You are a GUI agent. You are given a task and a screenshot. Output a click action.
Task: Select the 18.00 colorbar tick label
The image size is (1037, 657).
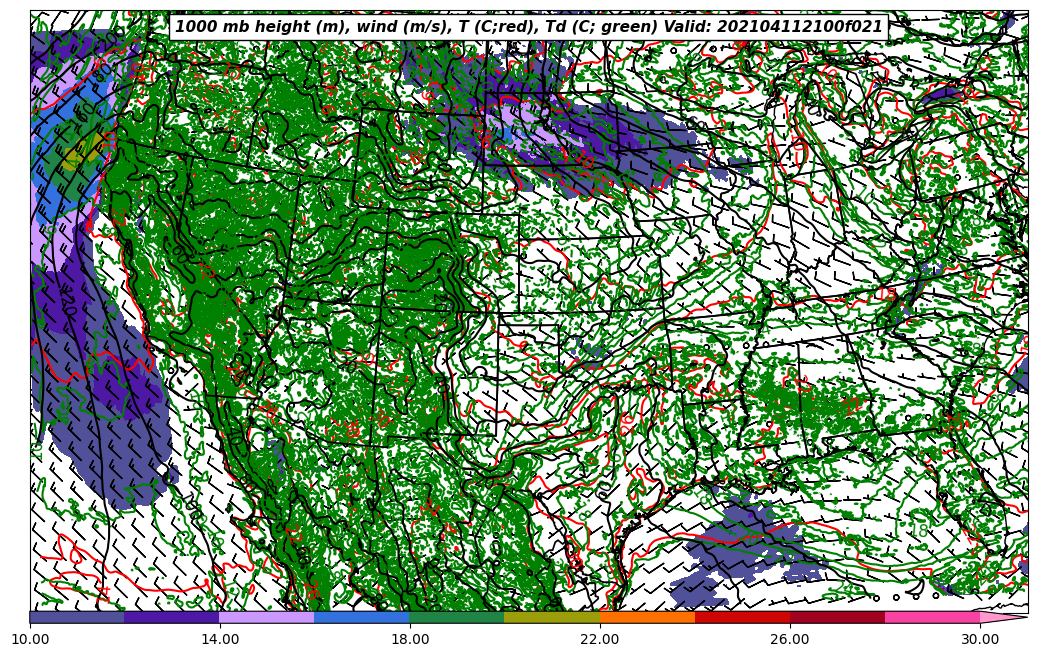click(x=410, y=639)
